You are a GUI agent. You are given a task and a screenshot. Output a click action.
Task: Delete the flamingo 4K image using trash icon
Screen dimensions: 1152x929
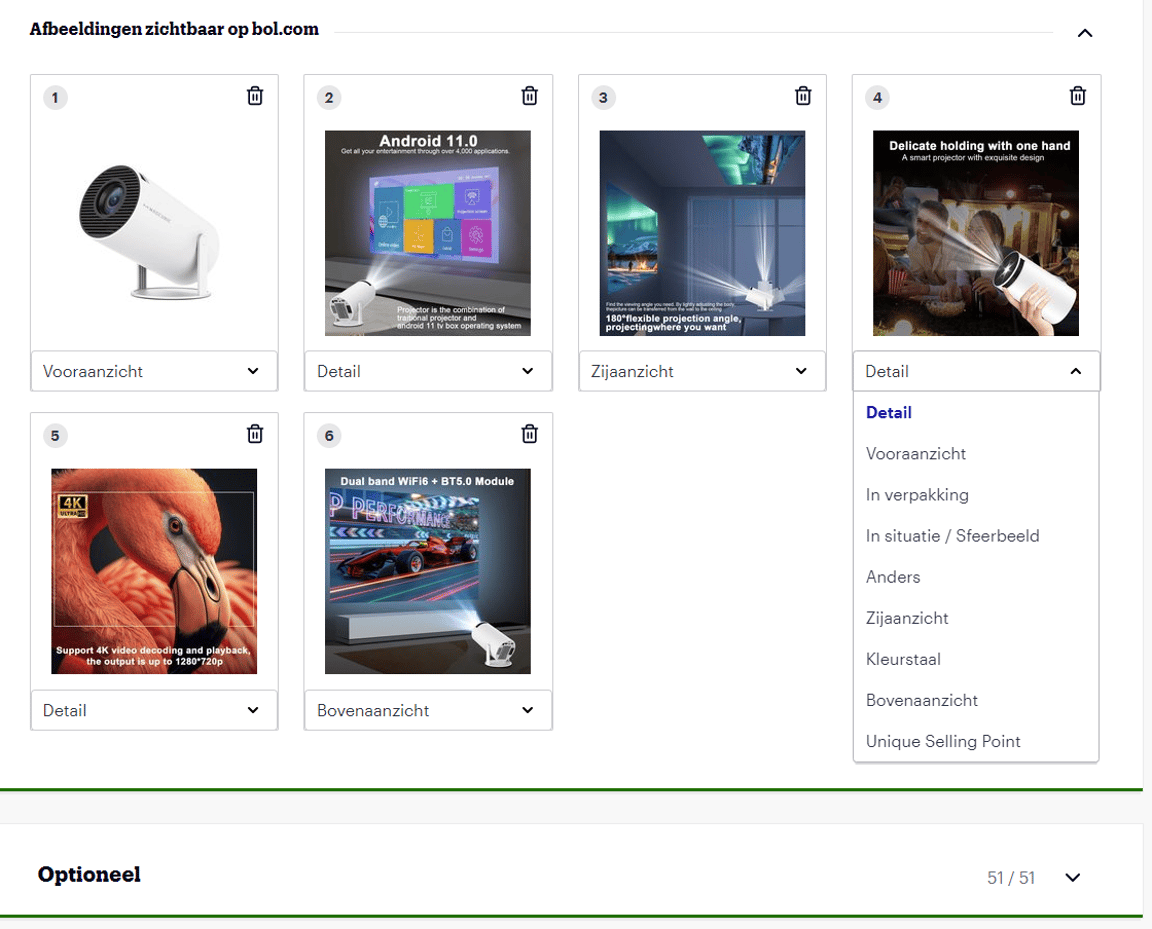255,433
